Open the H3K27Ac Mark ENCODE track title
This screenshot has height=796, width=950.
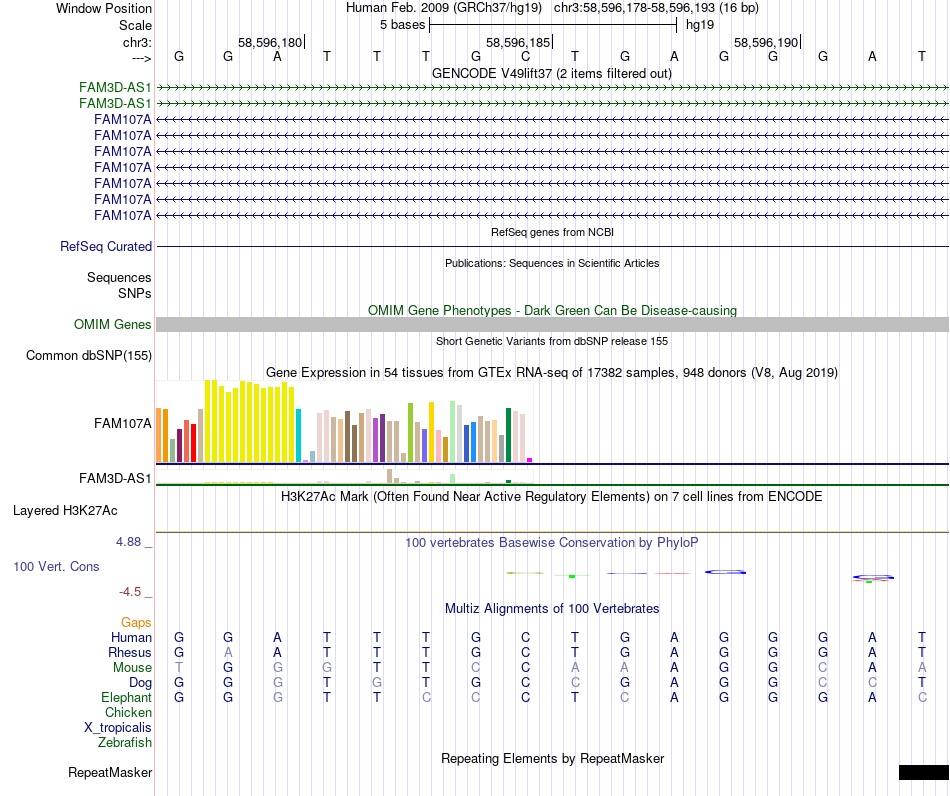[551, 497]
